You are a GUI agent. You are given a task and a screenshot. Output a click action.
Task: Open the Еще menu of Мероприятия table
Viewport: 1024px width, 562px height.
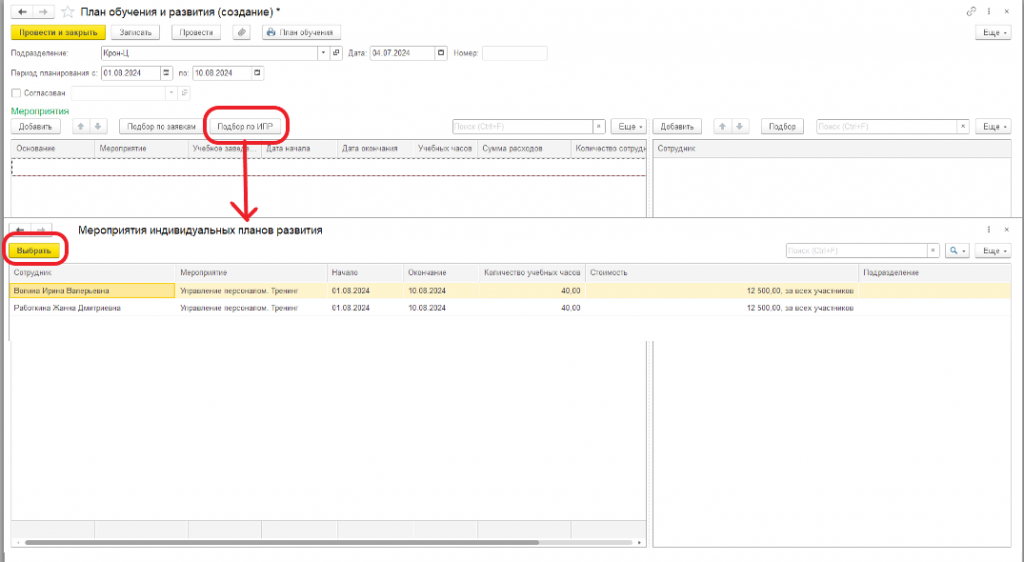(x=629, y=127)
